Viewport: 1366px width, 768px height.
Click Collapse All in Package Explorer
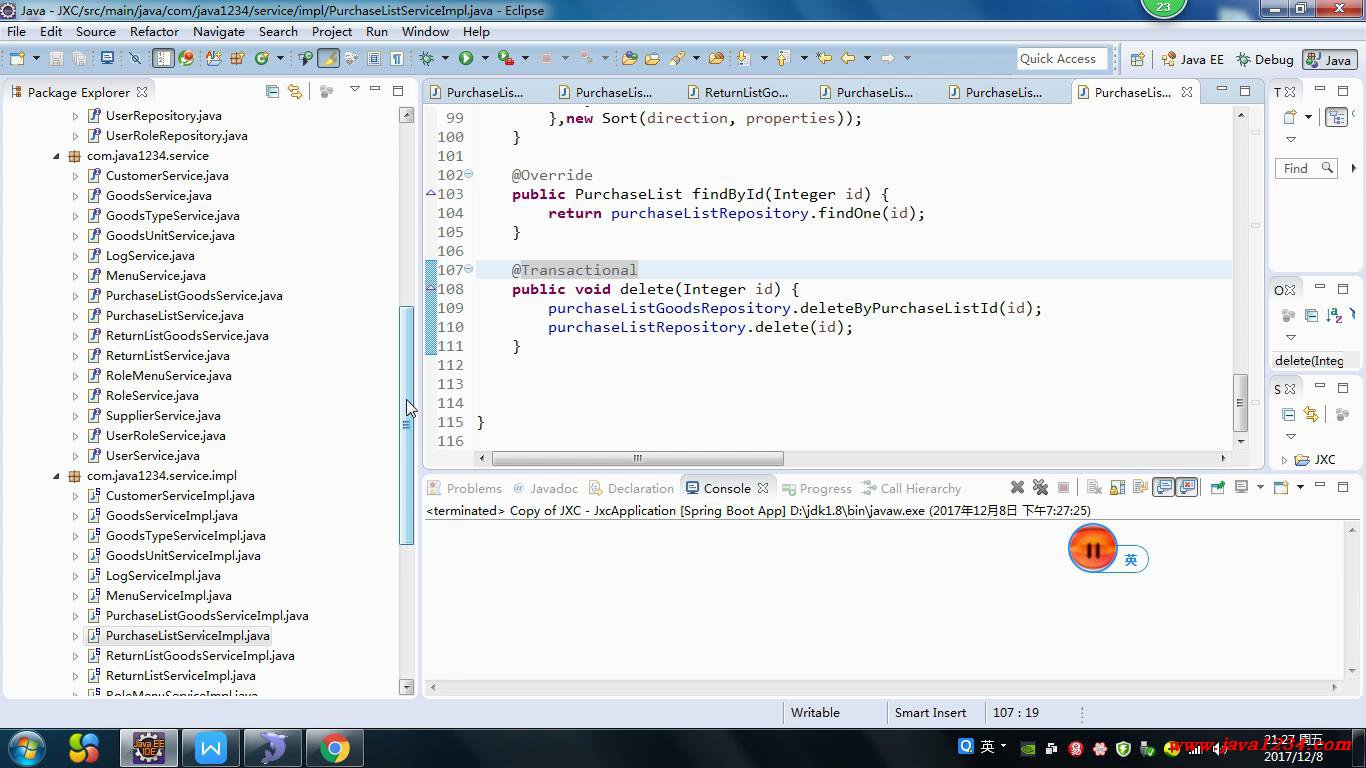click(x=272, y=92)
